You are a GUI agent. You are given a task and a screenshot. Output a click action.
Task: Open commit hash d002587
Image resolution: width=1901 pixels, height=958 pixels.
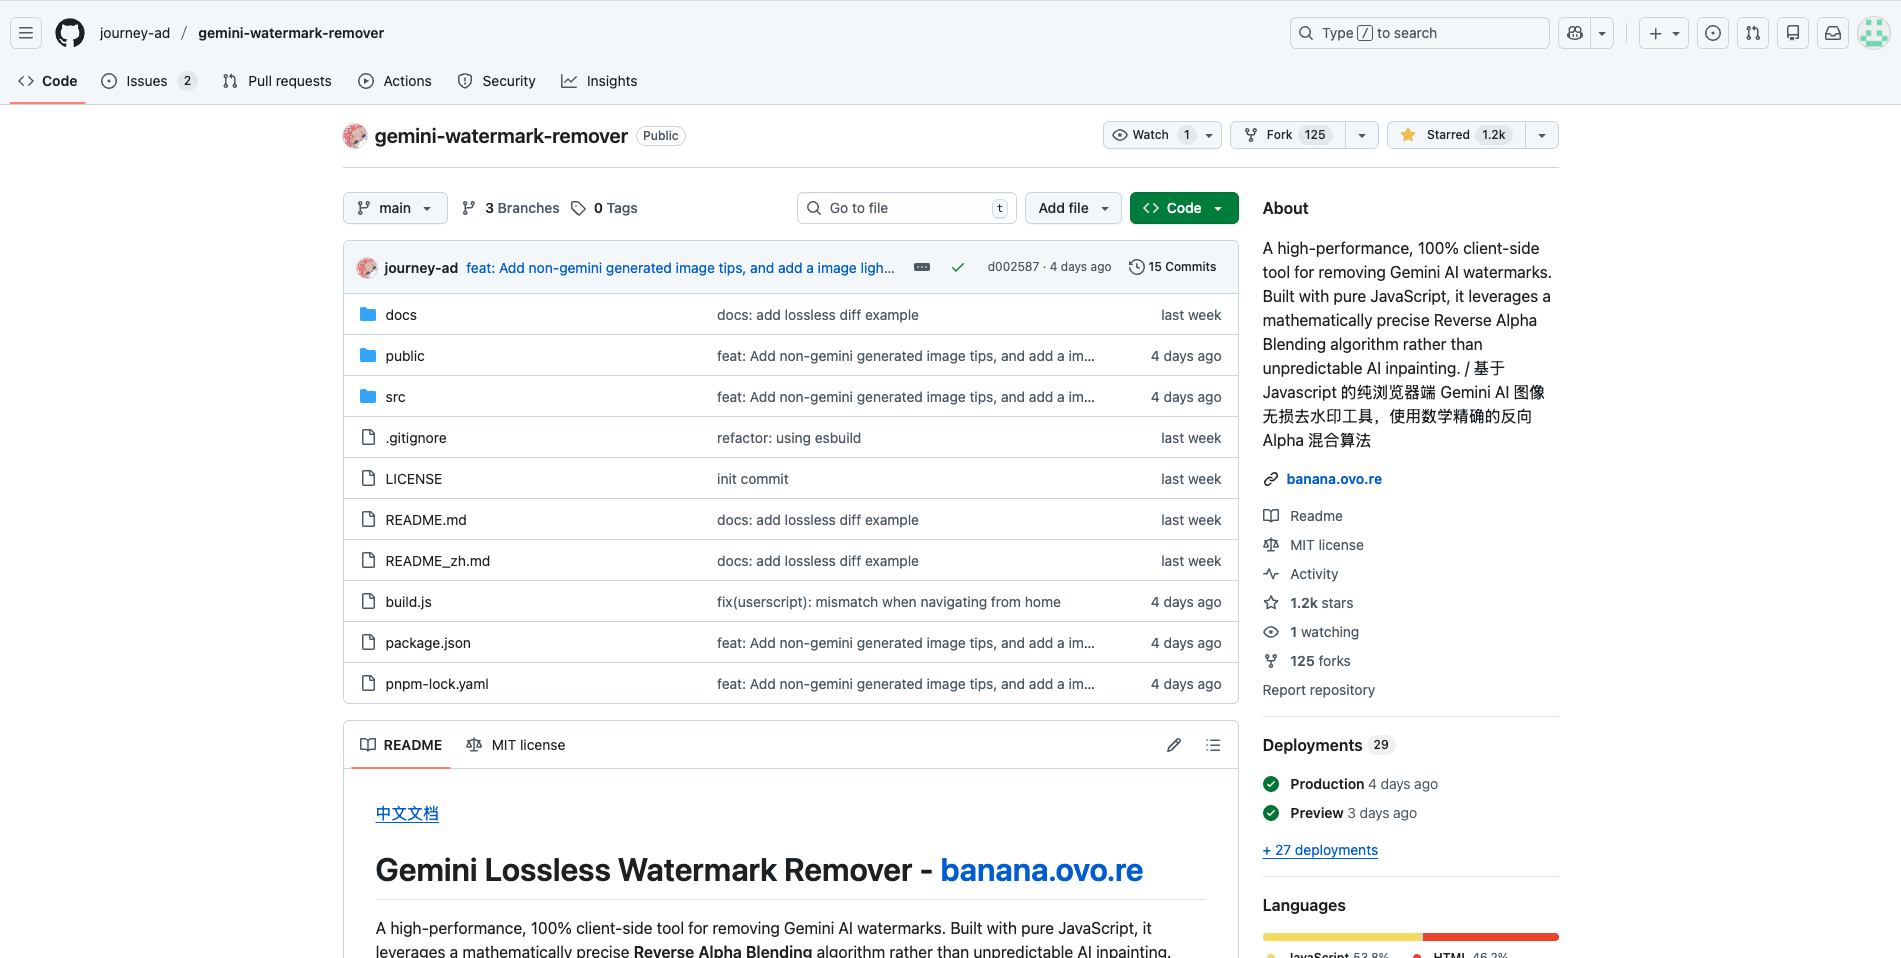tap(1013, 267)
